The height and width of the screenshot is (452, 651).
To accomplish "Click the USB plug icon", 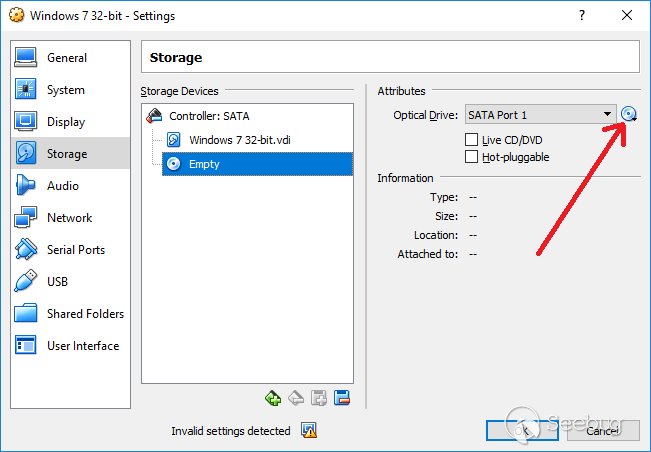I will pos(26,281).
